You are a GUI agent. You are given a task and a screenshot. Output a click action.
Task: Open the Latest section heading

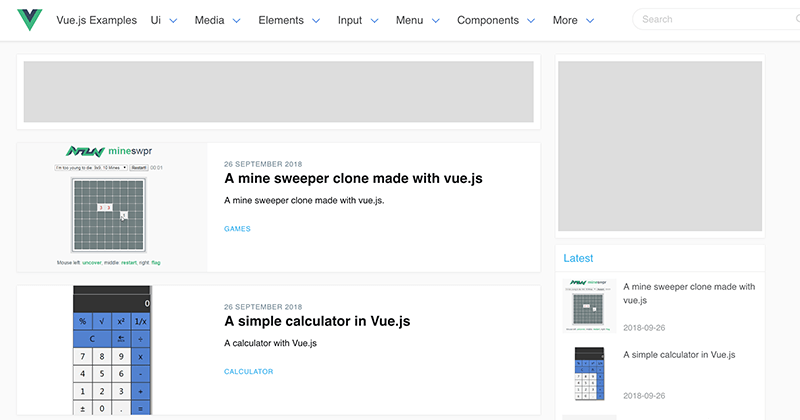(578, 258)
